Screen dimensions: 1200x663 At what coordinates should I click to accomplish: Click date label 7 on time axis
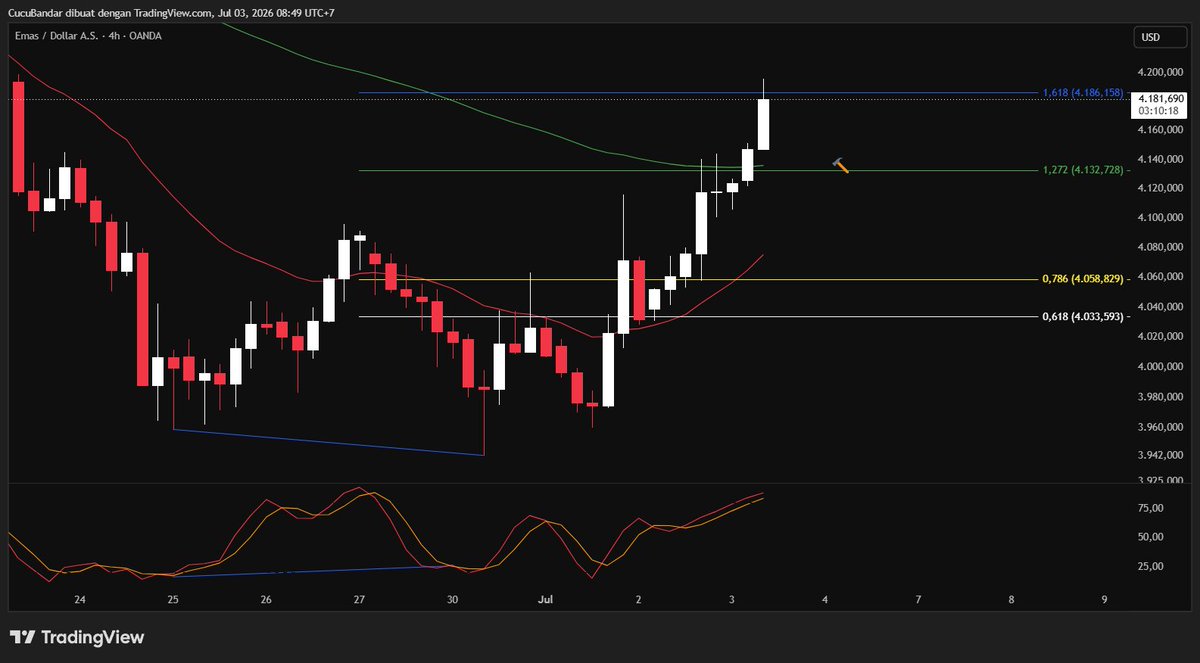tap(918, 600)
